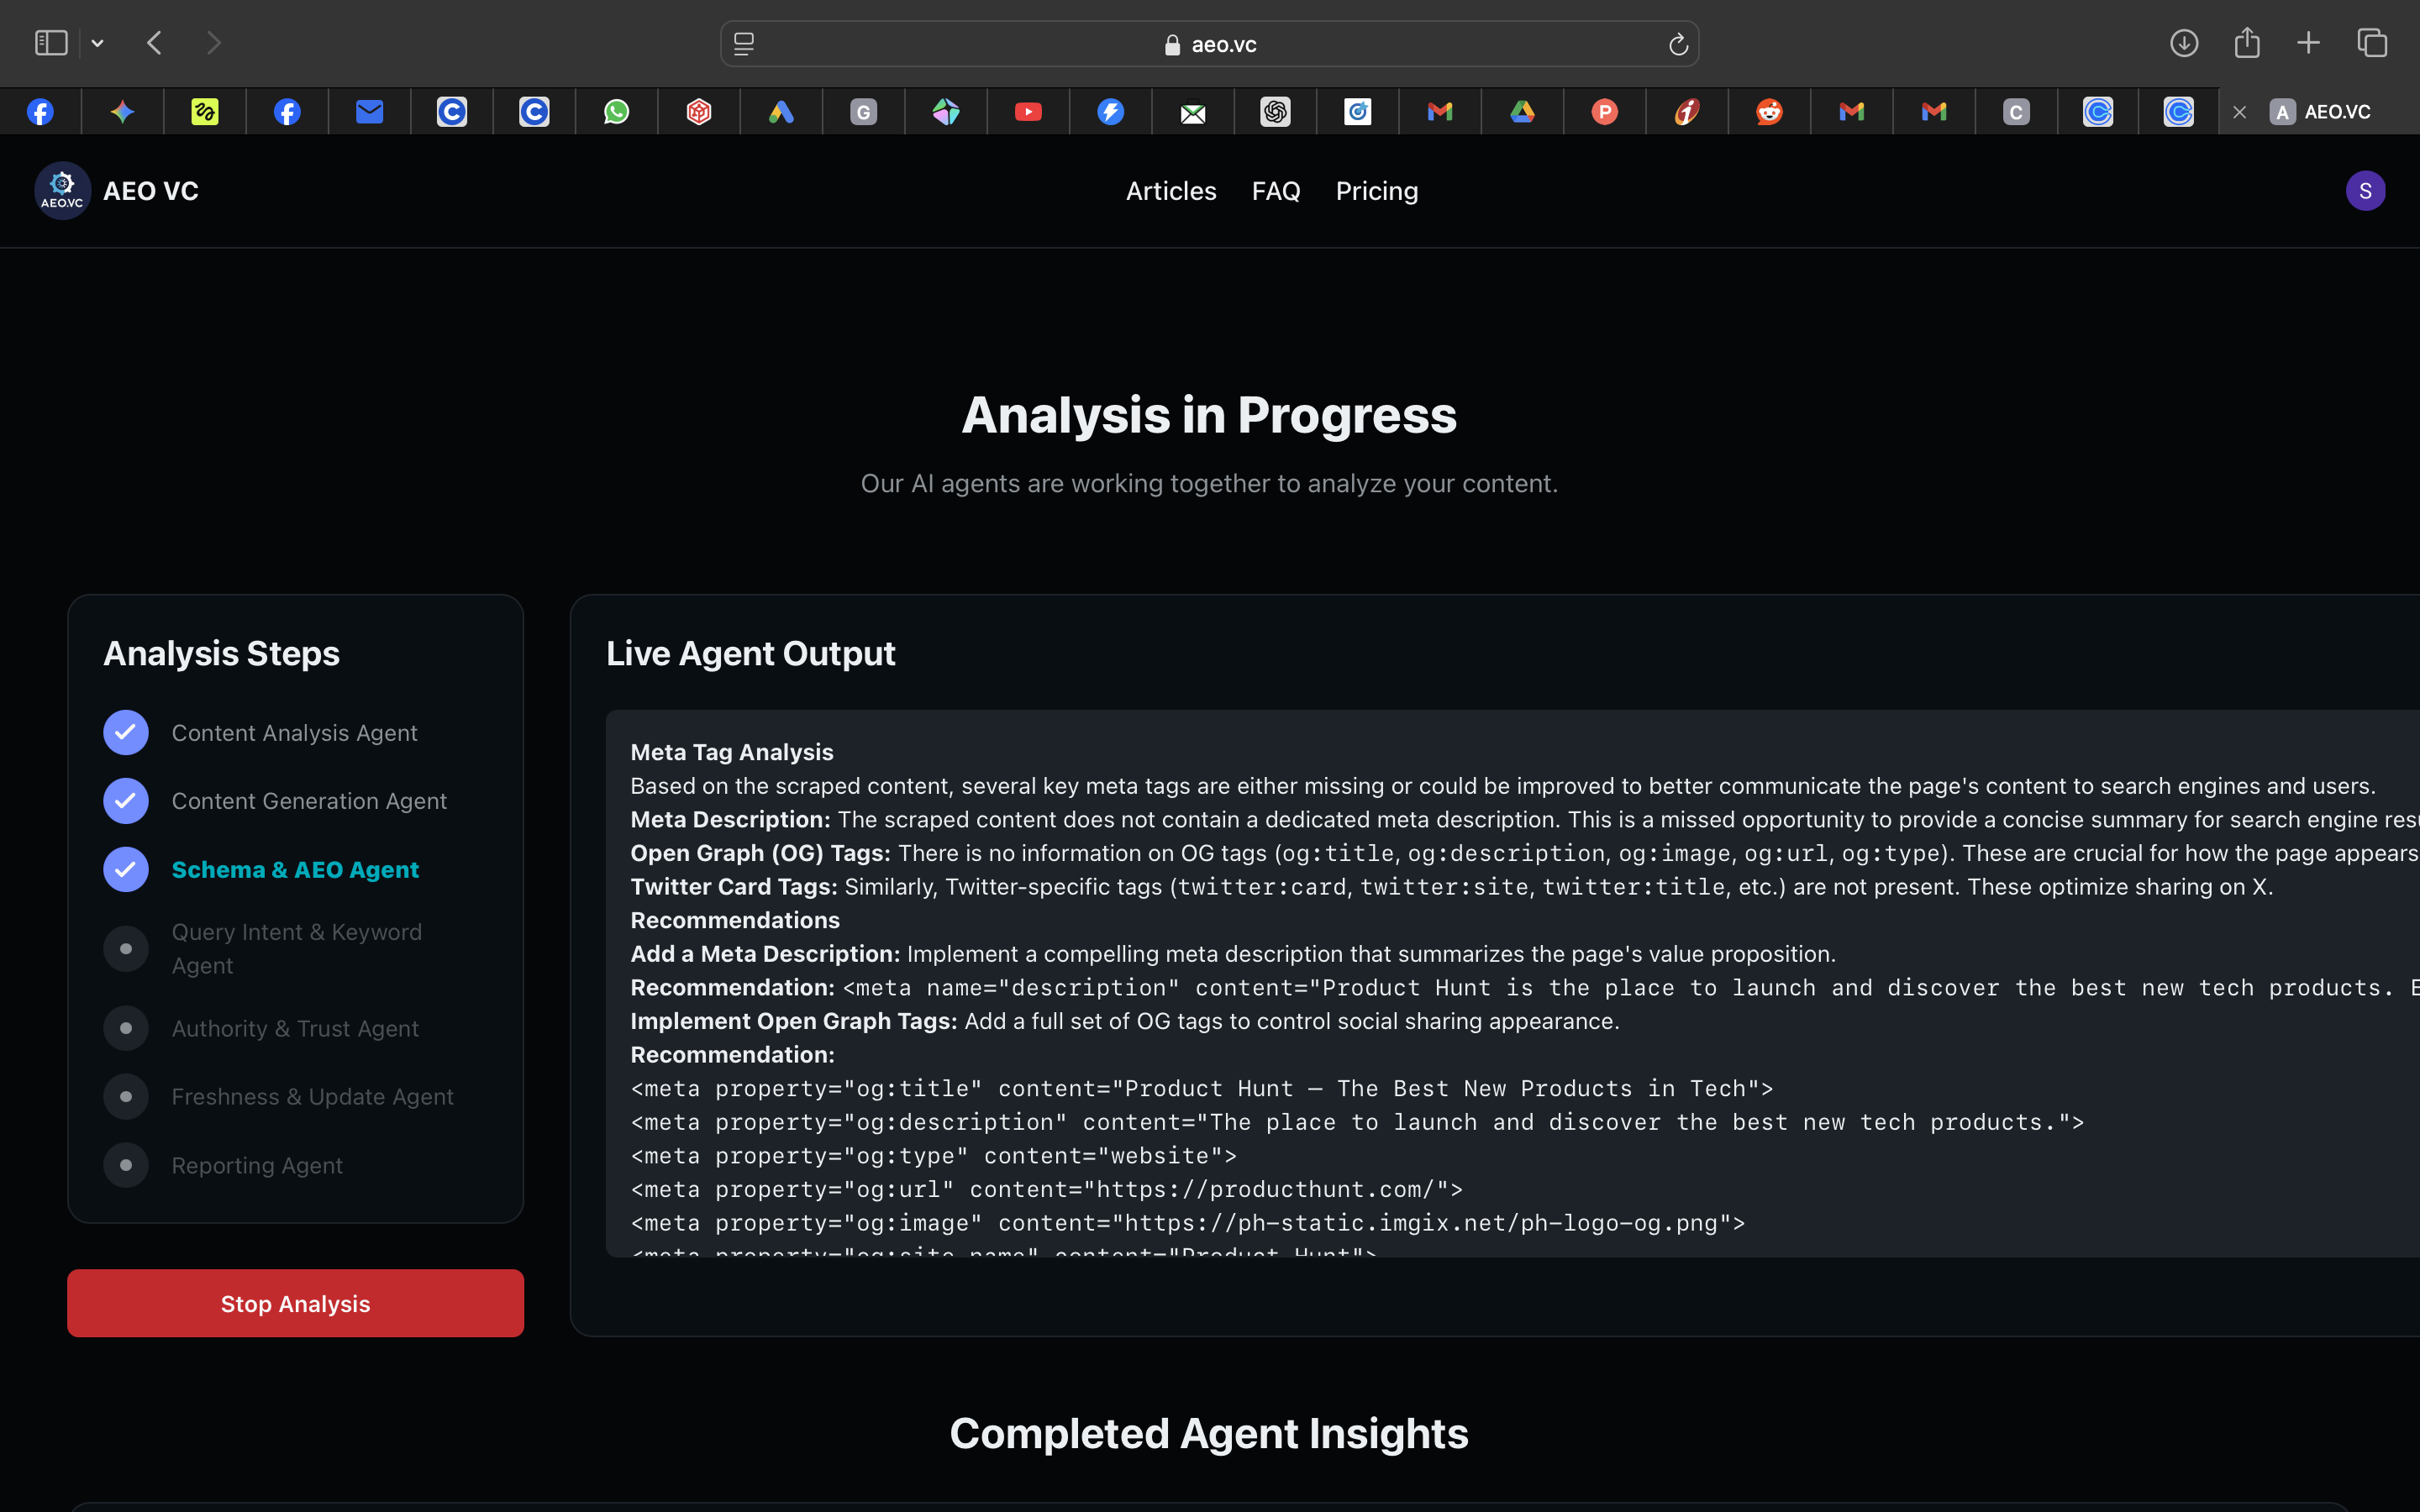Expand the sidebar options dropdown arrow
The width and height of the screenshot is (2420, 1512).
pos(97,43)
